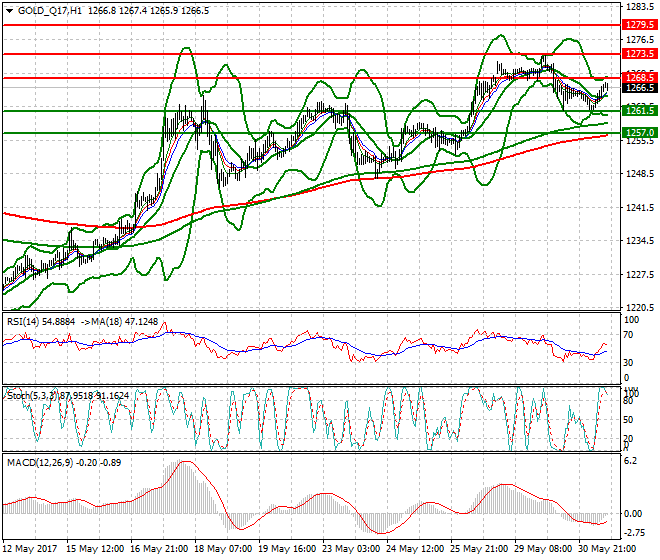The height and width of the screenshot is (560, 660).
Task: Click the MACD scale value -2.75
Action: [x=633, y=533]
